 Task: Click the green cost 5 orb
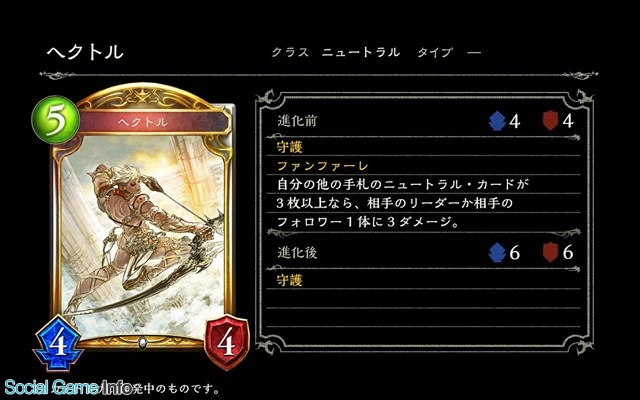56,120
